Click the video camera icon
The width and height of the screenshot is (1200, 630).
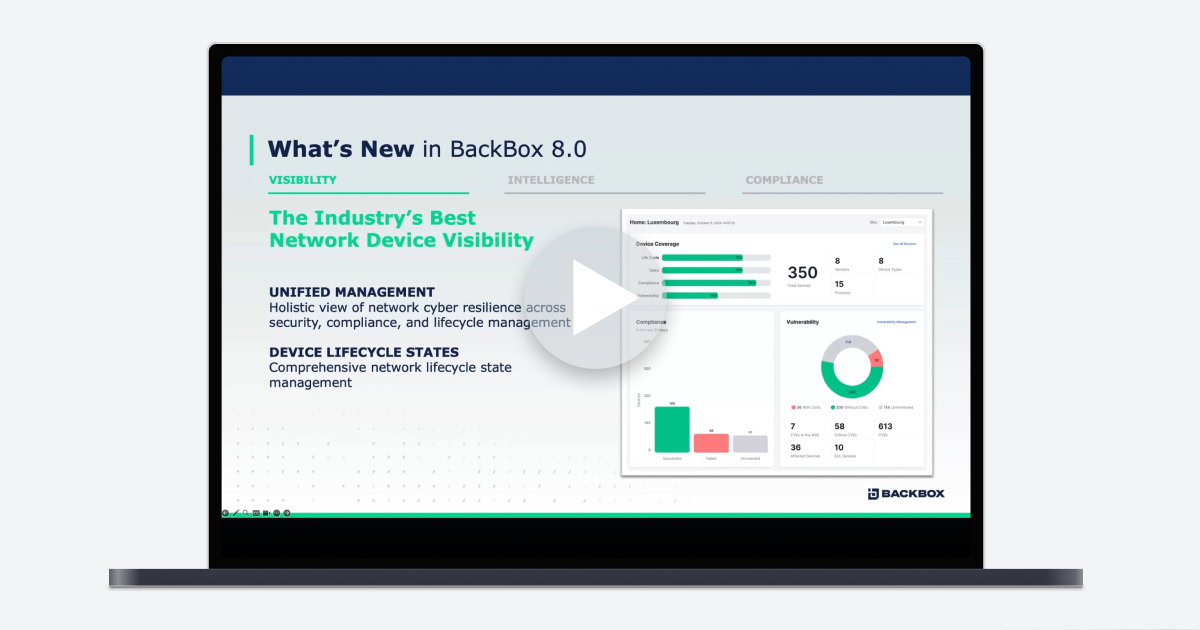(x=266, y=513)
